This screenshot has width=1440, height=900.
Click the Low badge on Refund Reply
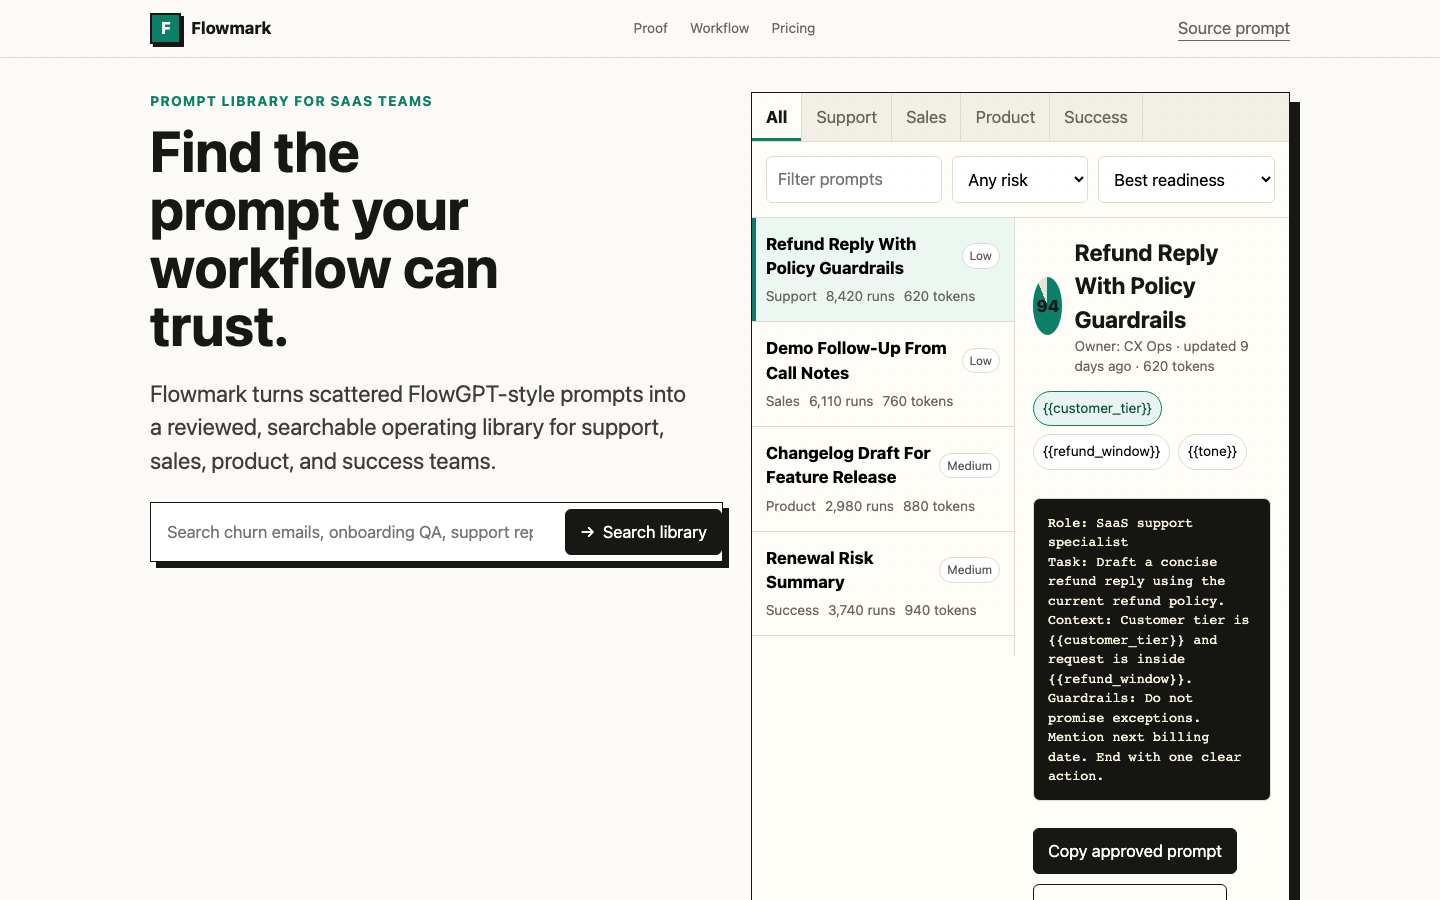tap(981, 256)
